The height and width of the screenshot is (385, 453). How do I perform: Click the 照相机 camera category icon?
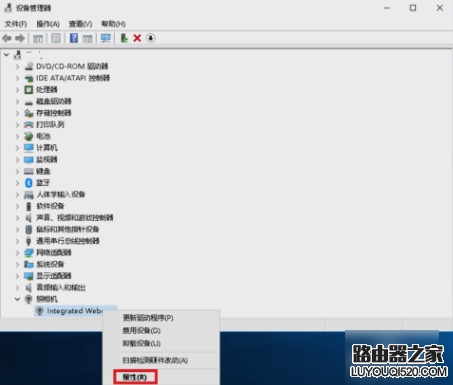29,299
